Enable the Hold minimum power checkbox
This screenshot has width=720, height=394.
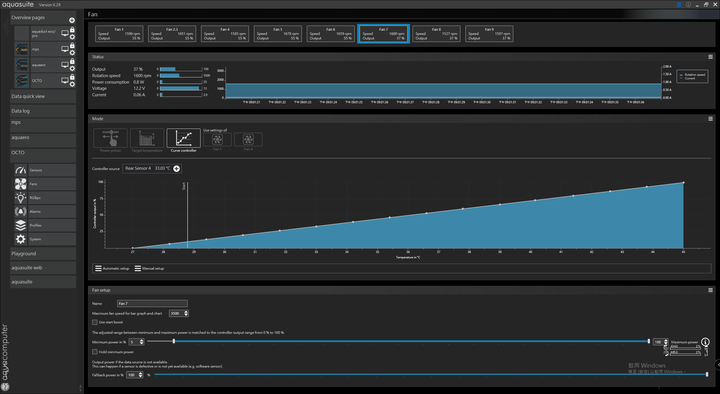tap(95, 352)
